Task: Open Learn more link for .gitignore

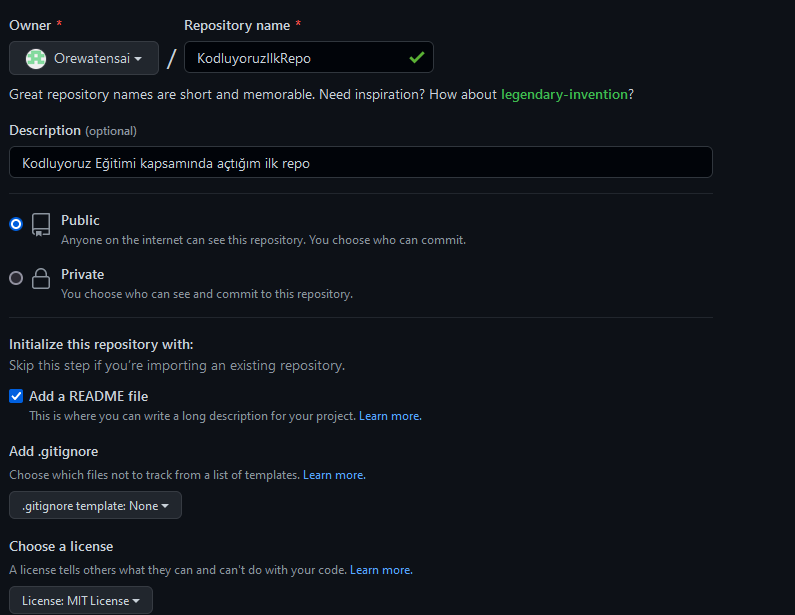Action: (x=334, y=475)
